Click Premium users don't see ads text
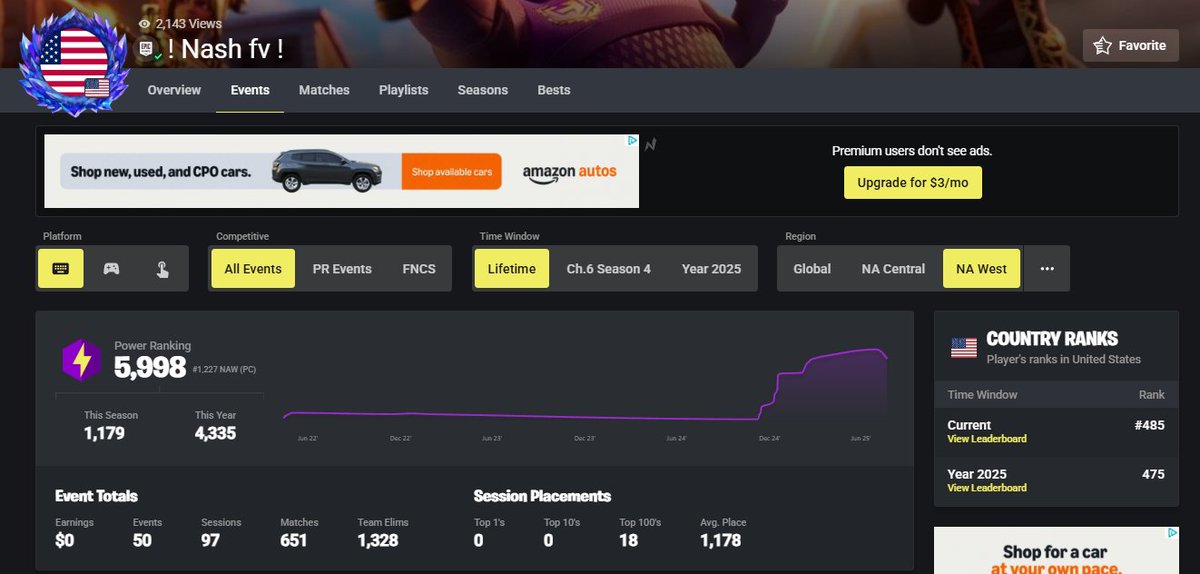This screenshot has height=574, width=1200. coord(912,151)
